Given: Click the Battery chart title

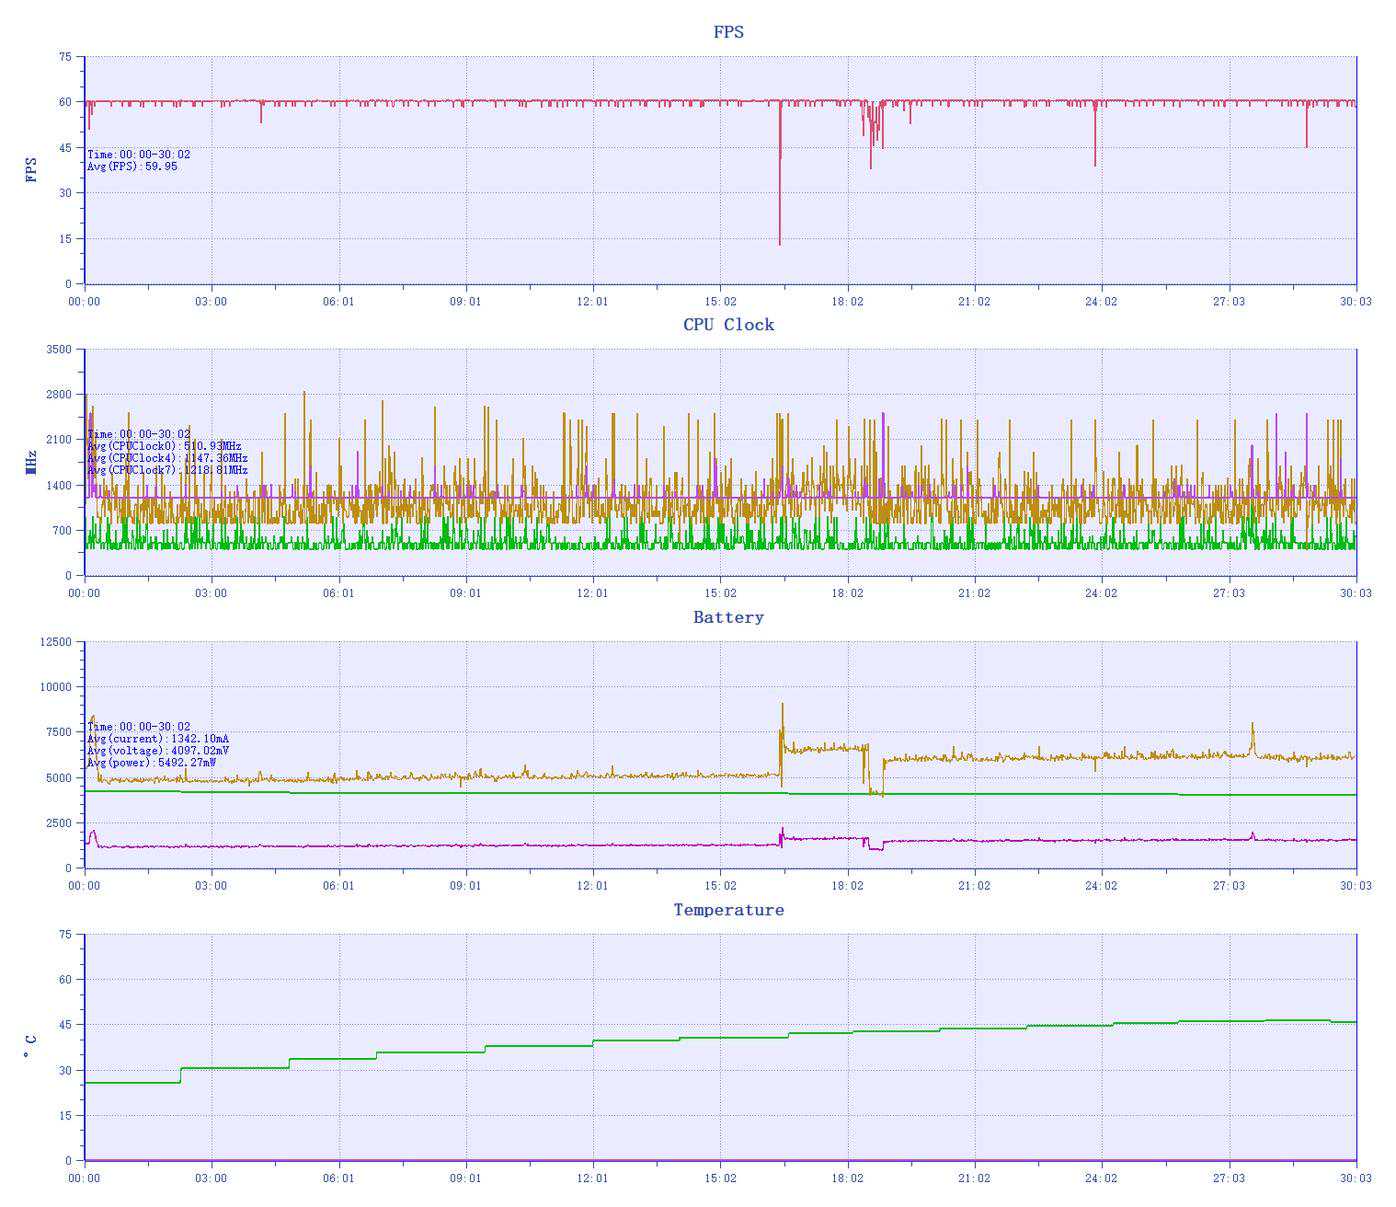Looking at the screenshot, I should [728, 618].
